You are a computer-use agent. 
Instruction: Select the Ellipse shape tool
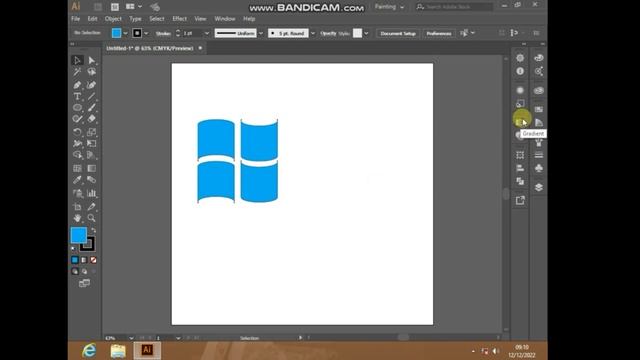[77, 108]
